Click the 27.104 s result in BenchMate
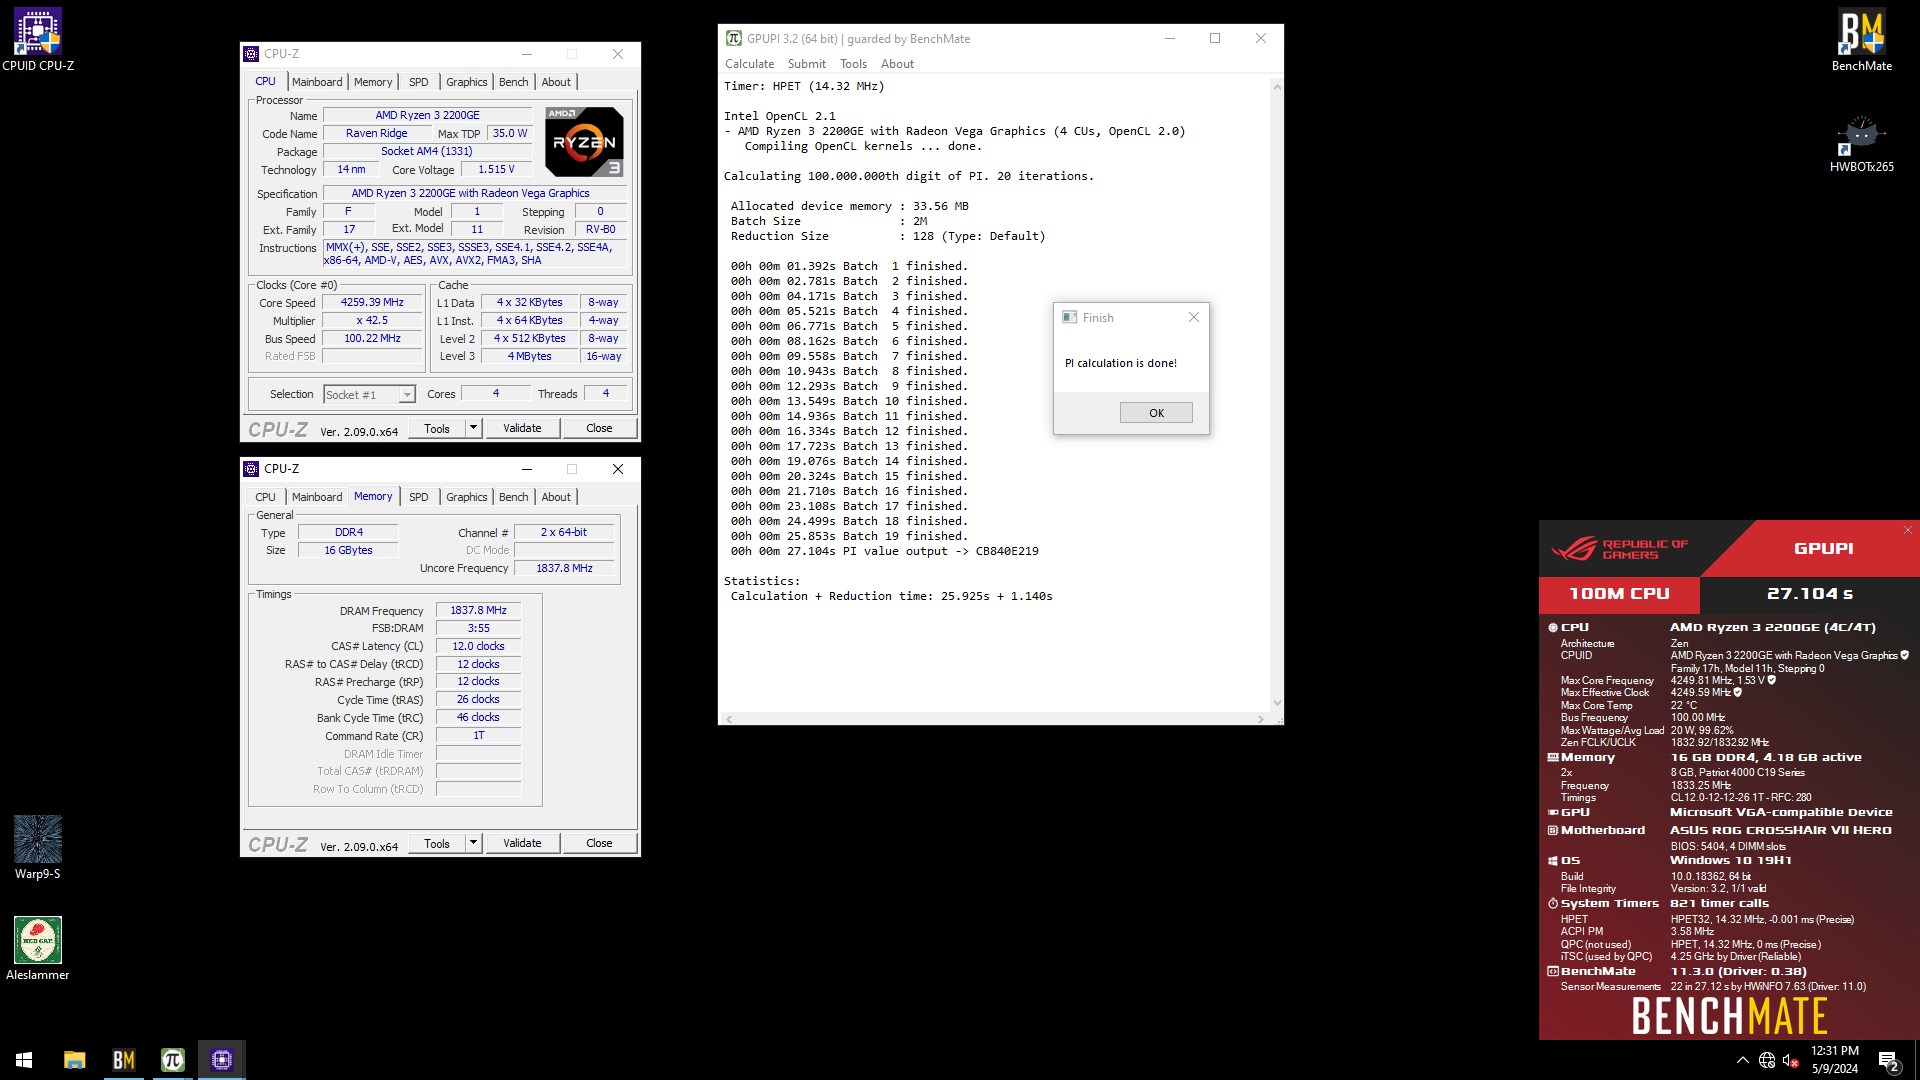The height and width of the screenshot is (1080, 1920). tap(1809, 594)
